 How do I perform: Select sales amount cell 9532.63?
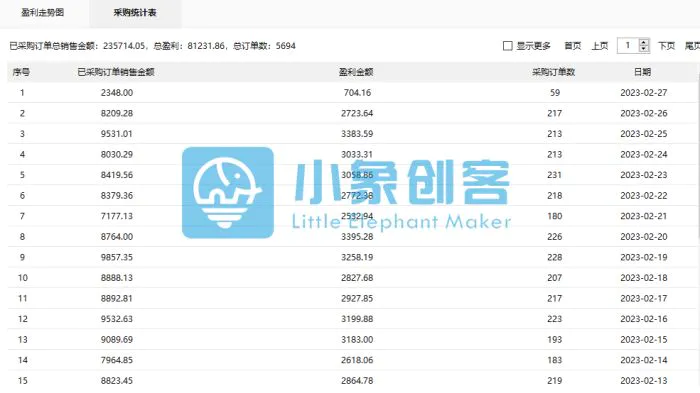point(117,318)
